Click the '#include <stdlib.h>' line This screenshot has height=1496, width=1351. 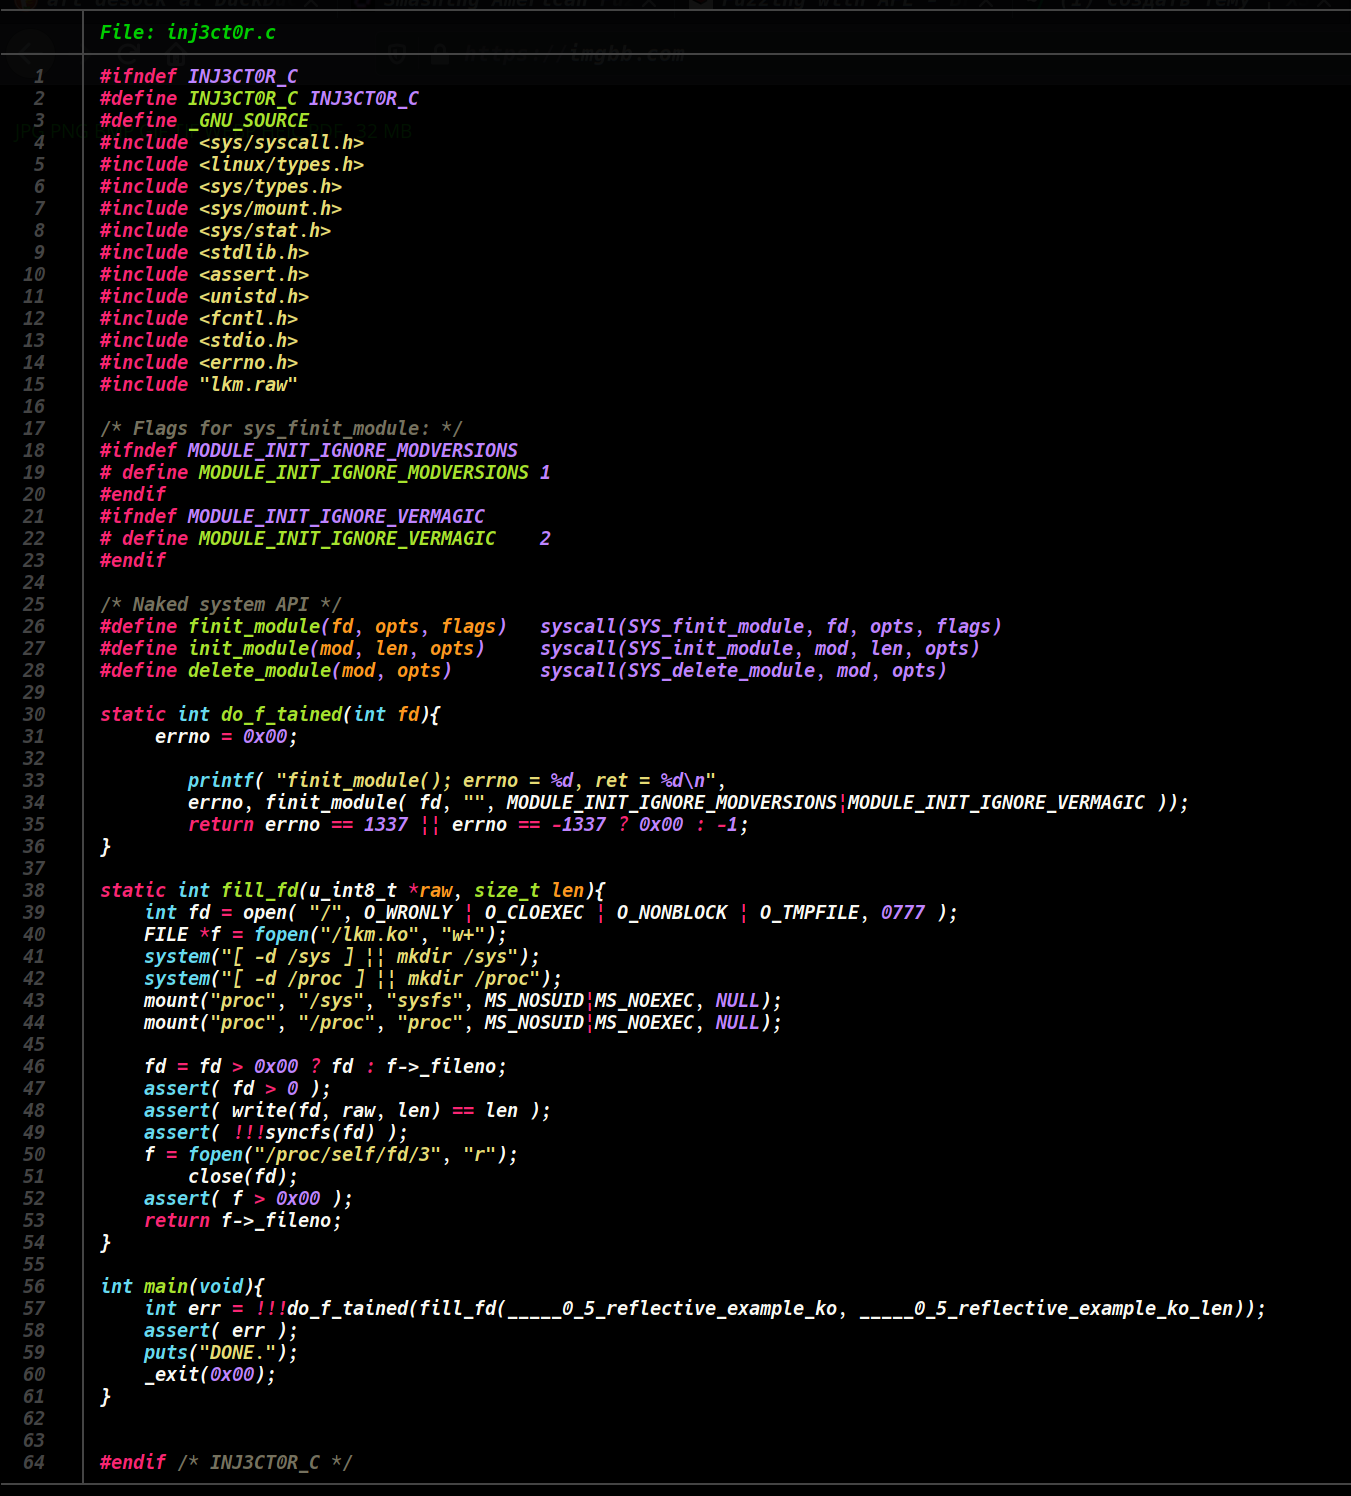(205, 252)
